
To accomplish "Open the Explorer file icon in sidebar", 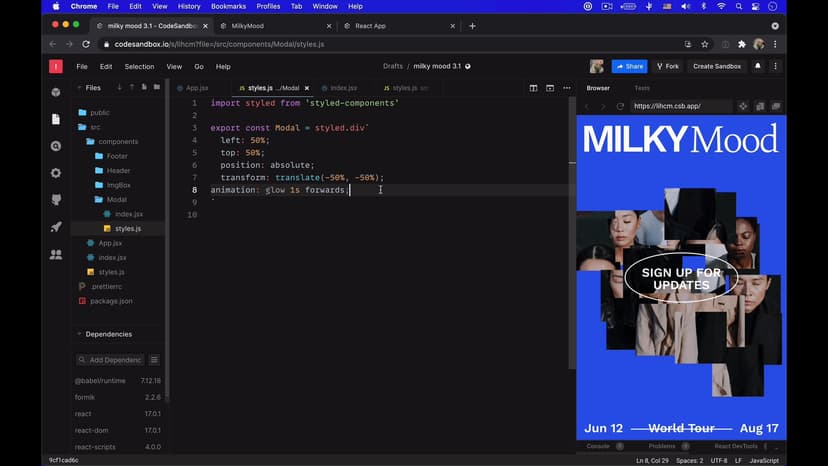I will 56,119.
